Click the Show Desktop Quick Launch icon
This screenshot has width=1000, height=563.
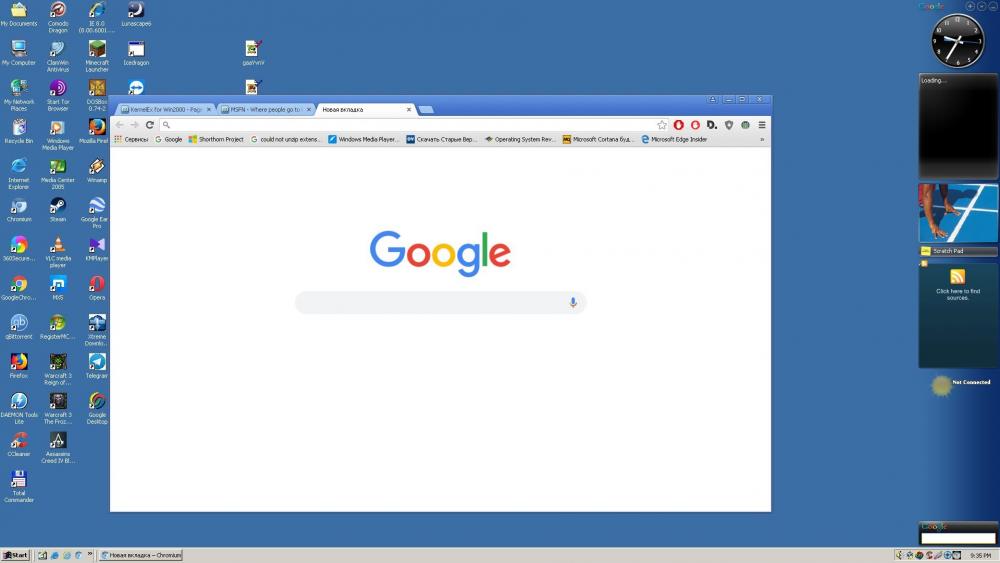click(42, 555)
